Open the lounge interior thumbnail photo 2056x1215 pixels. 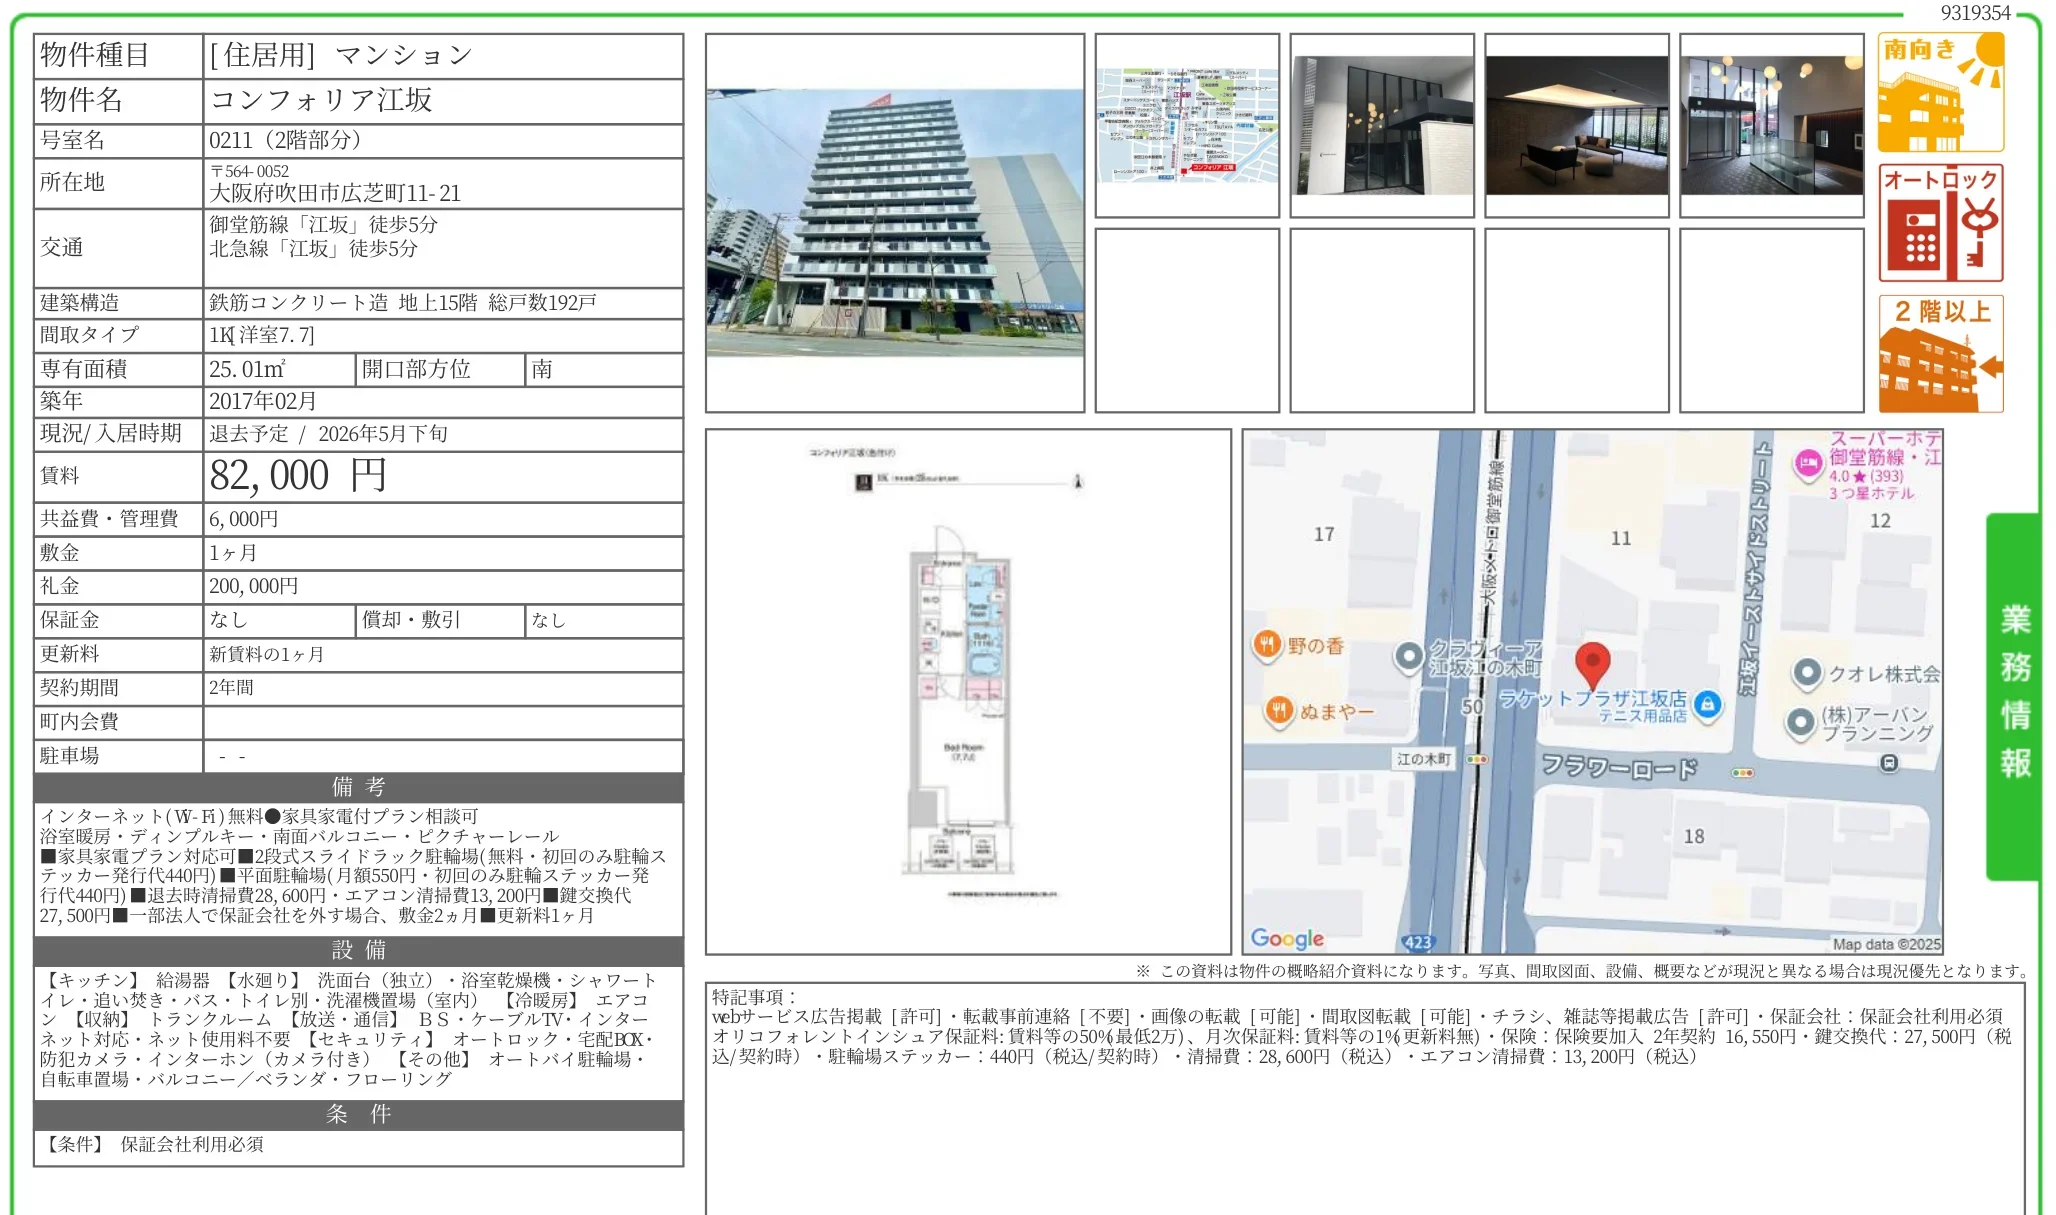[x=1576, y=125]
